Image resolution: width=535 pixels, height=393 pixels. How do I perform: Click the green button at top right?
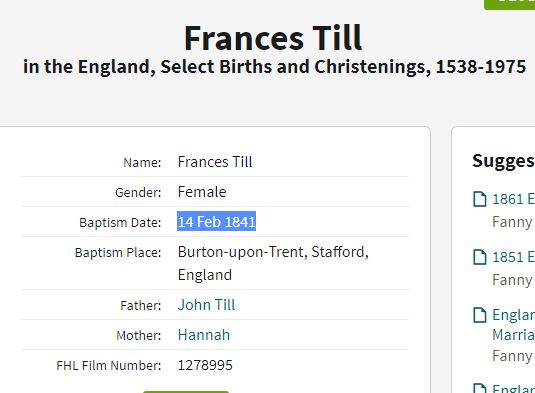tap(509, 4)
